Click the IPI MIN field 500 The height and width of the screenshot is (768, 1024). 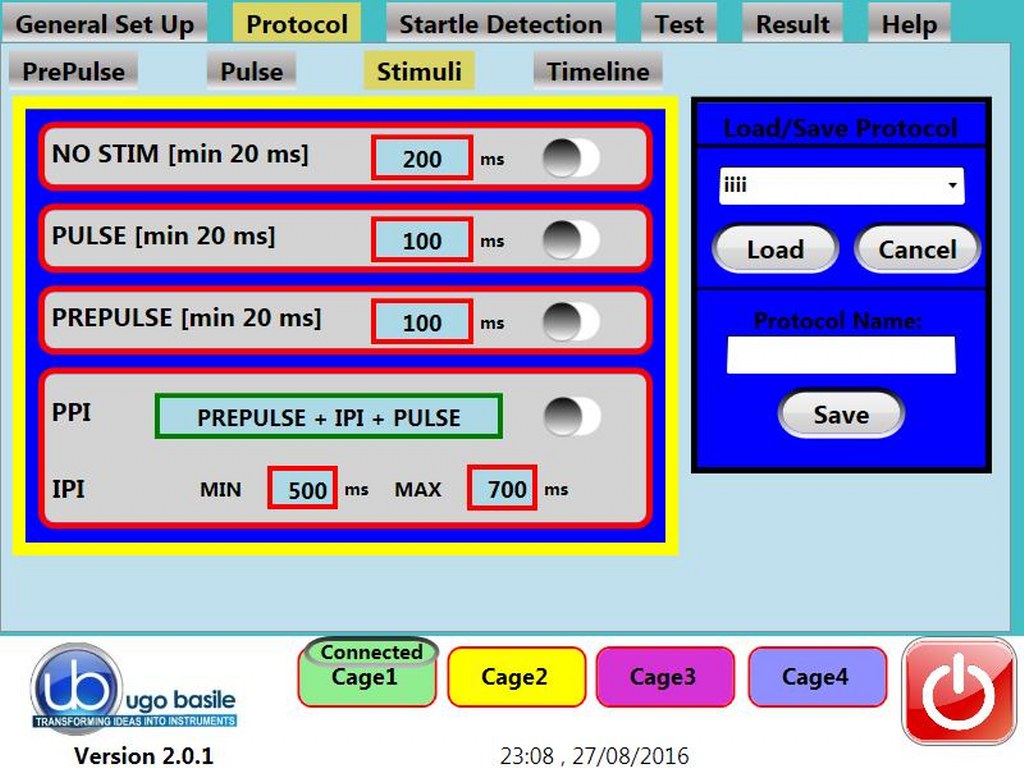coord(302,488)
